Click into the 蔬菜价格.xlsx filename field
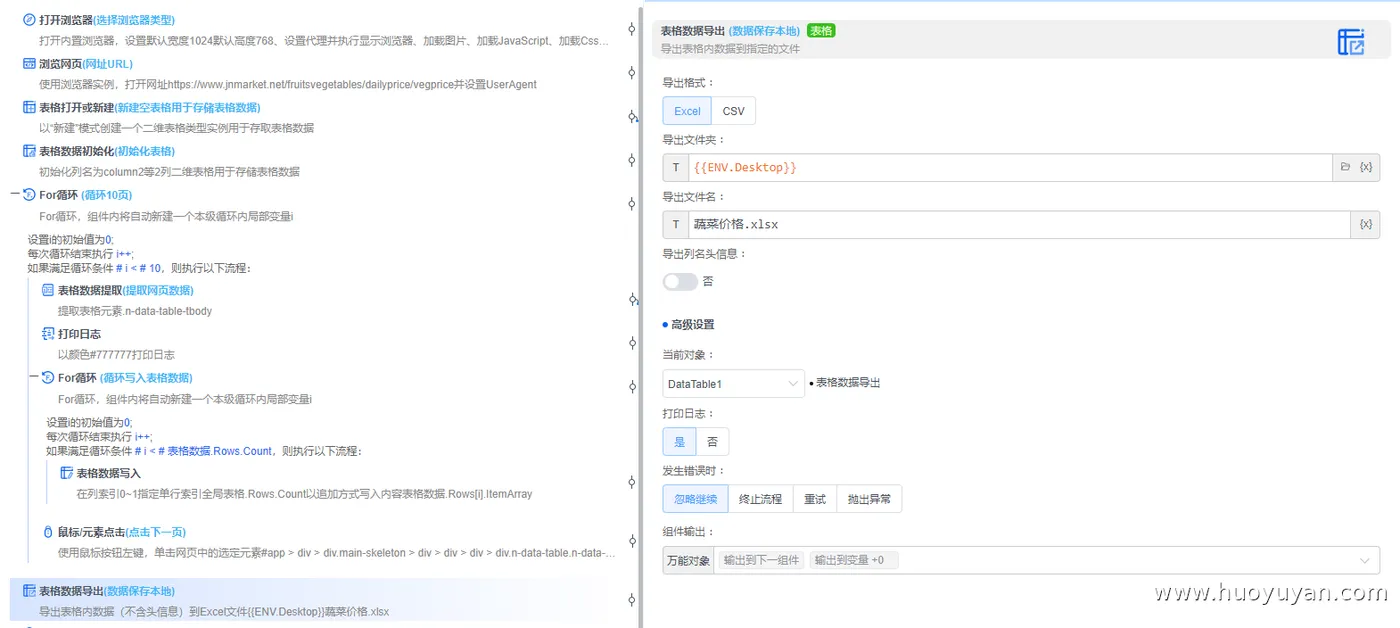 point(1019,224)
